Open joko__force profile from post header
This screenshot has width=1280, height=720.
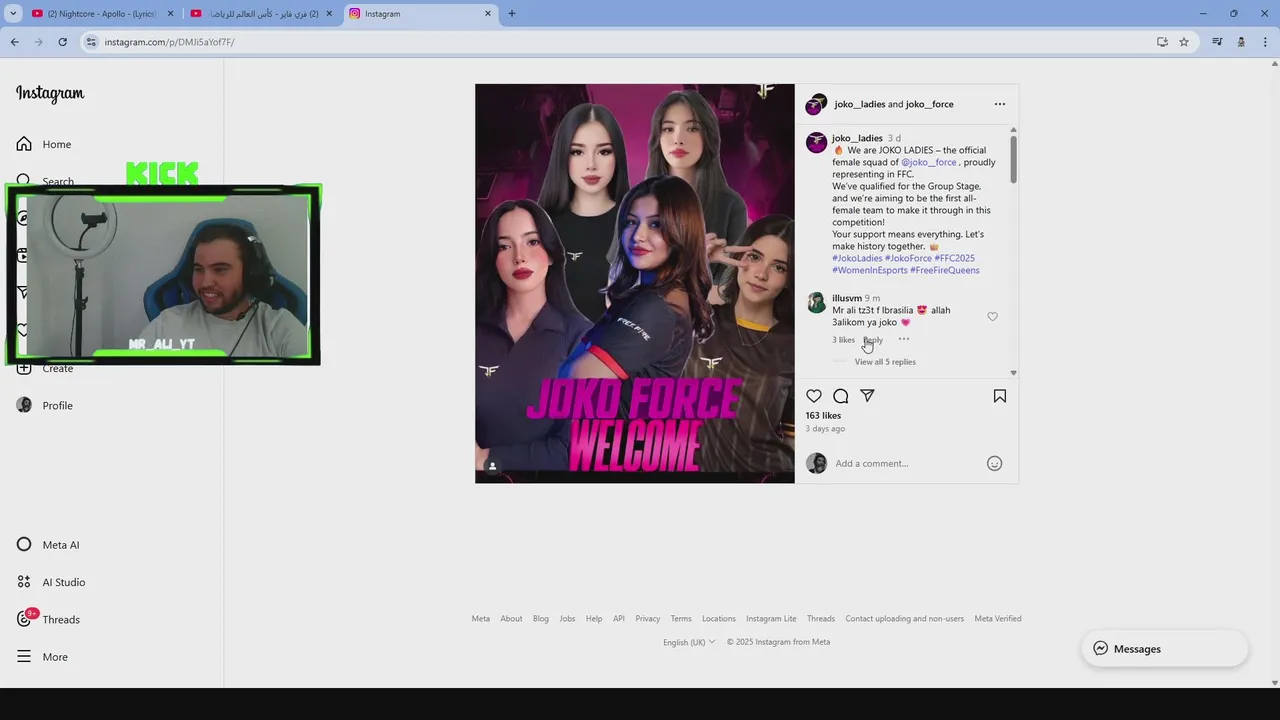pyautogui.click(x=930, y=104)
